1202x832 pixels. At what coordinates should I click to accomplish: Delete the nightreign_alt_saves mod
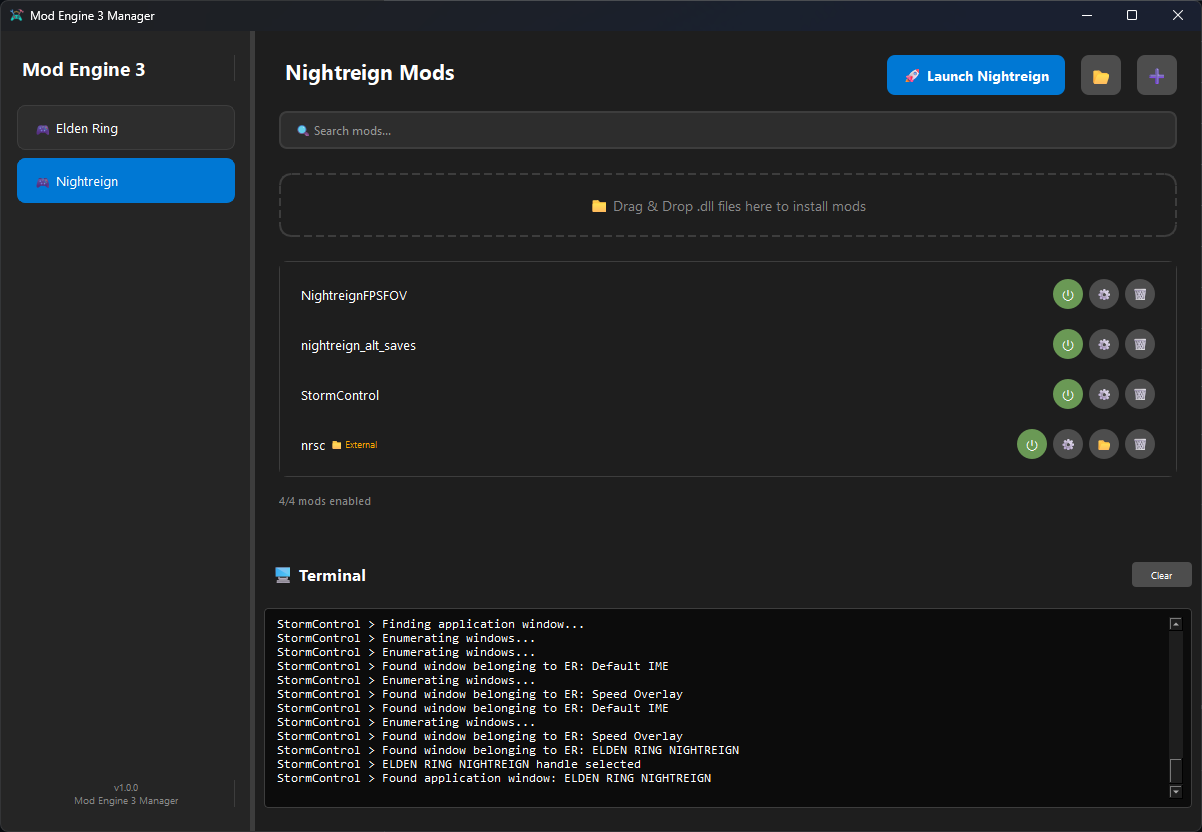pos(1140,344)
